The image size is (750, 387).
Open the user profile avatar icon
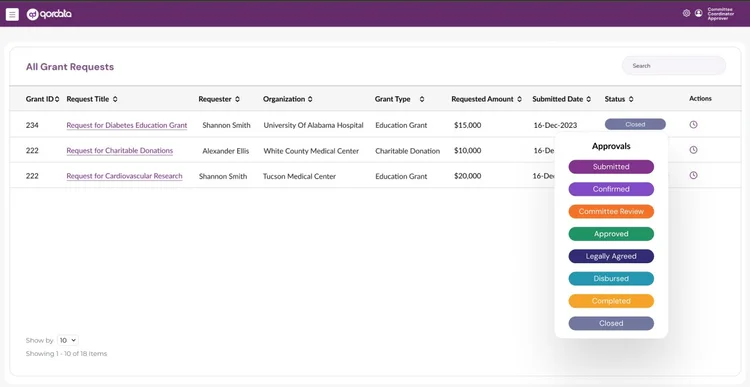(x=699, y=13)
